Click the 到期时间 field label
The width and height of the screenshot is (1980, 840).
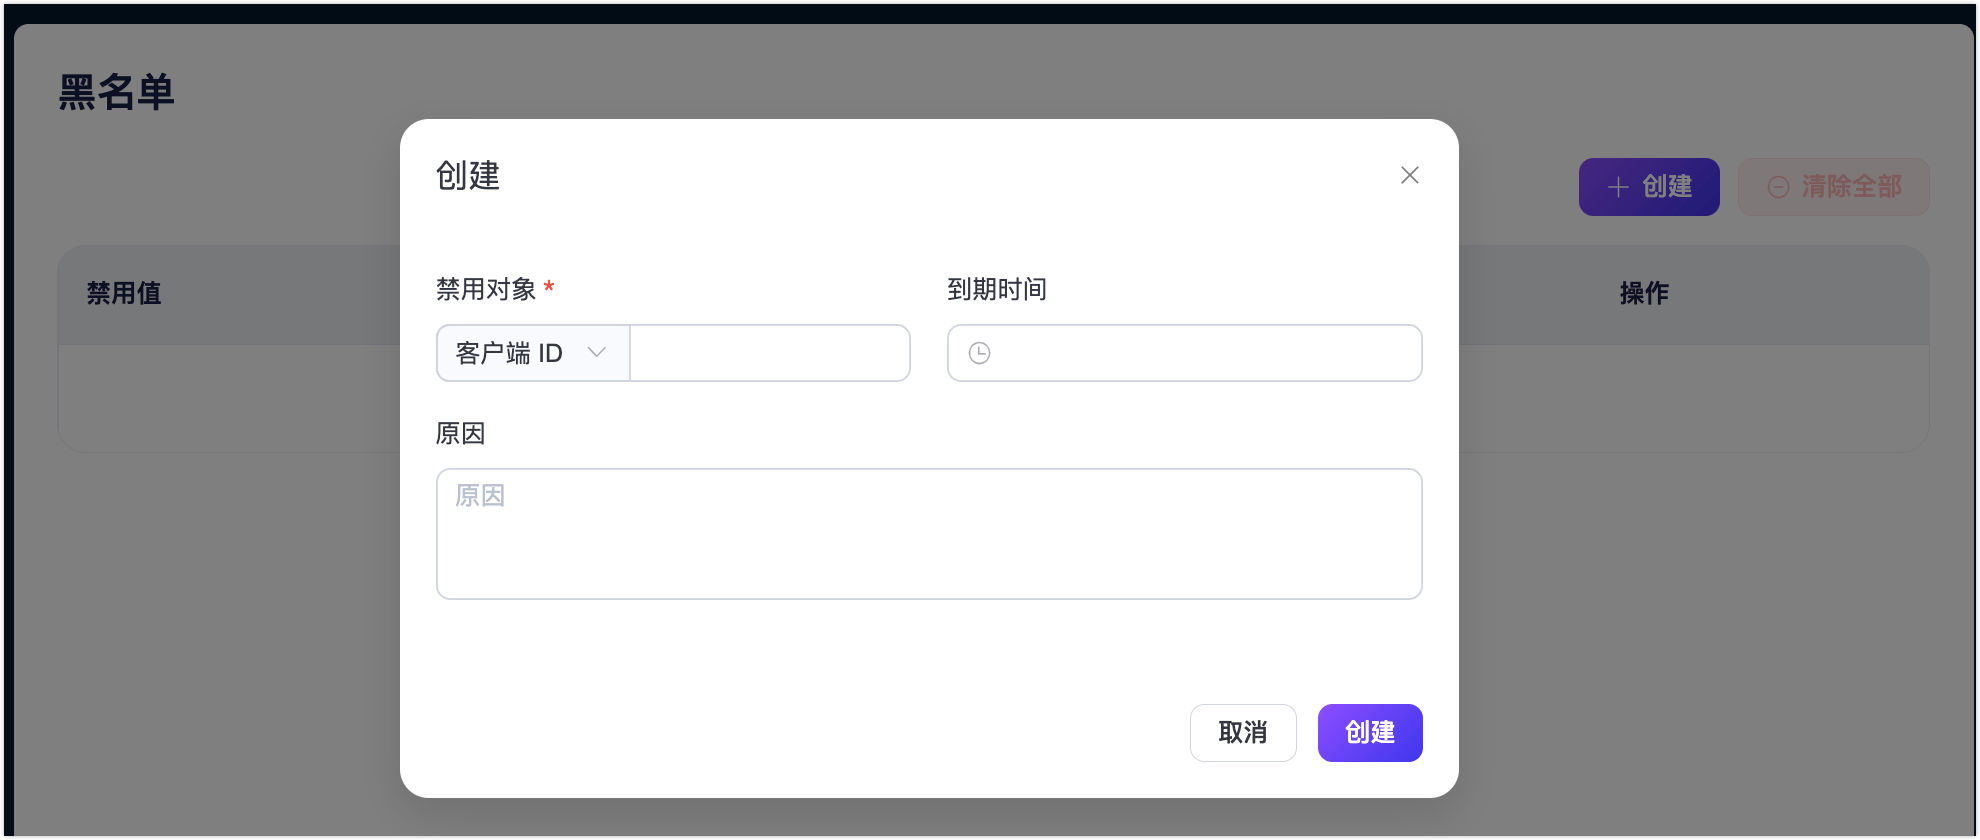996,289
